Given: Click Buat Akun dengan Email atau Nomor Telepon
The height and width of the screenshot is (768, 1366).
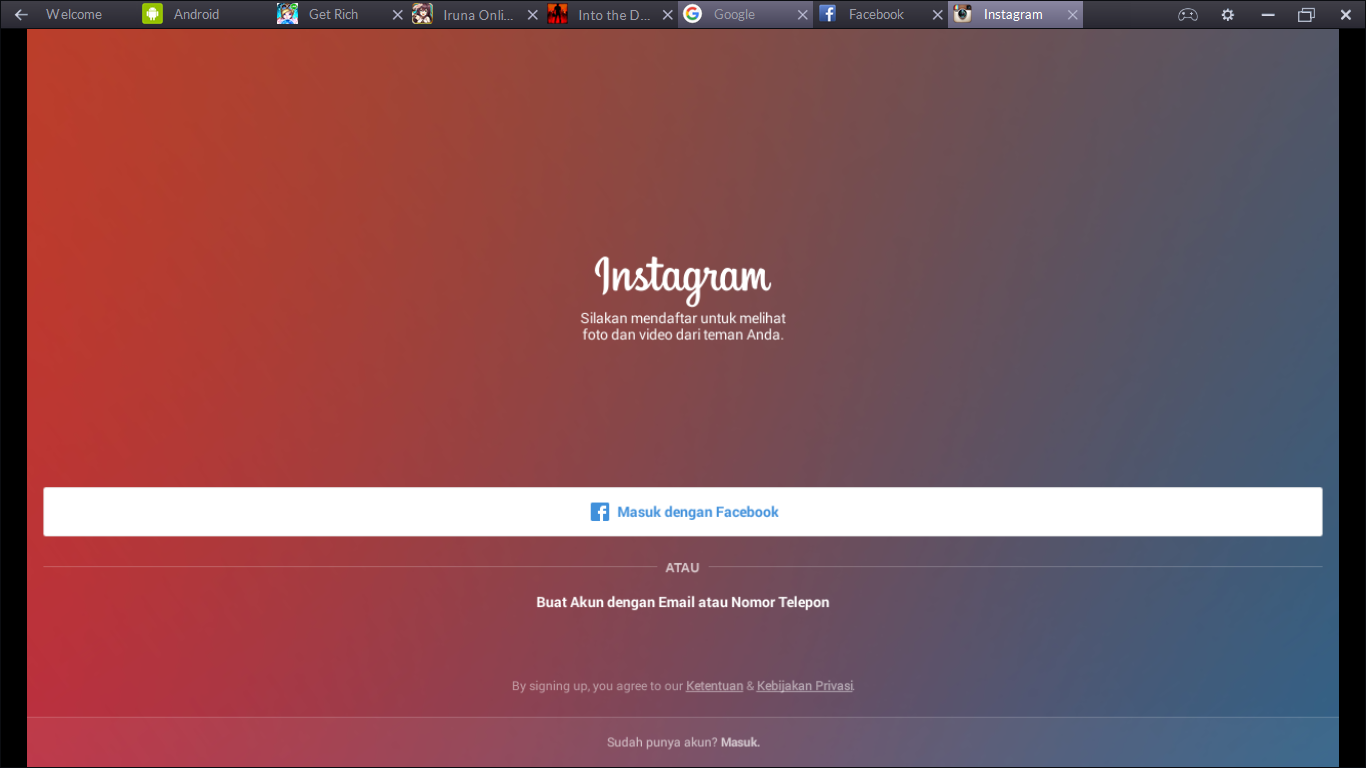Looking at the screenshot, I should (683, 602).
